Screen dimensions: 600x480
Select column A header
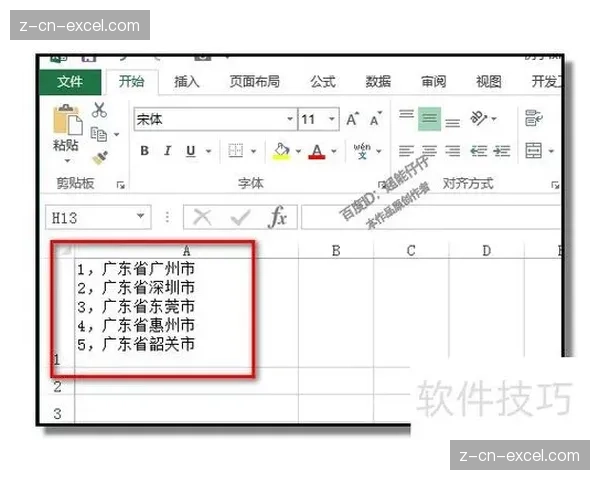186,251
